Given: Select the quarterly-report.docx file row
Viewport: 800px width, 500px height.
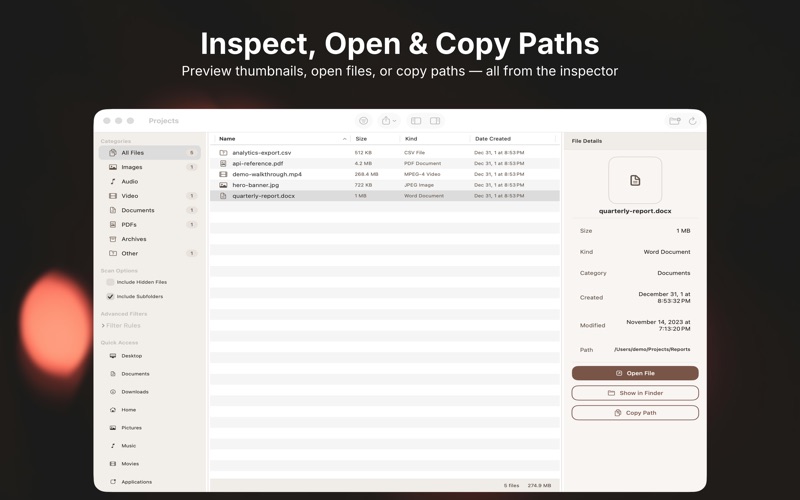Looking at the screenshot, I should tap(385, 195).
